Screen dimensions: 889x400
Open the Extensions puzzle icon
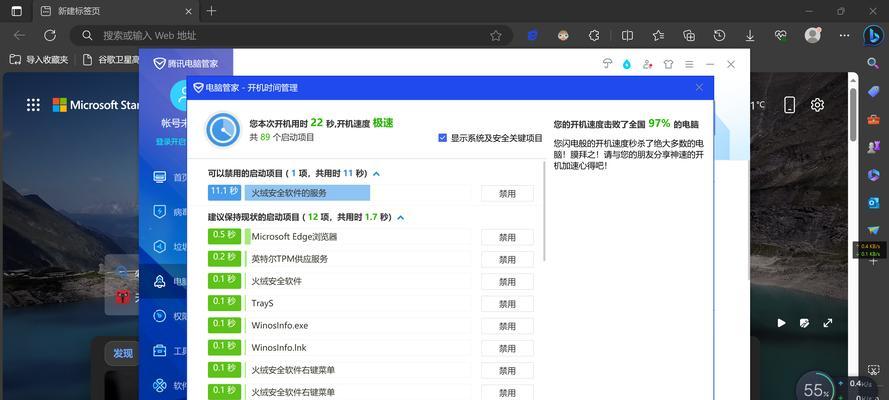(594, 36)
